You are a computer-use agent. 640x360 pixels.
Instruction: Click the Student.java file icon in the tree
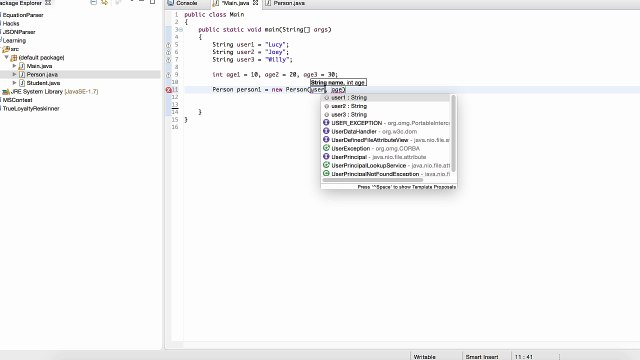22,83
